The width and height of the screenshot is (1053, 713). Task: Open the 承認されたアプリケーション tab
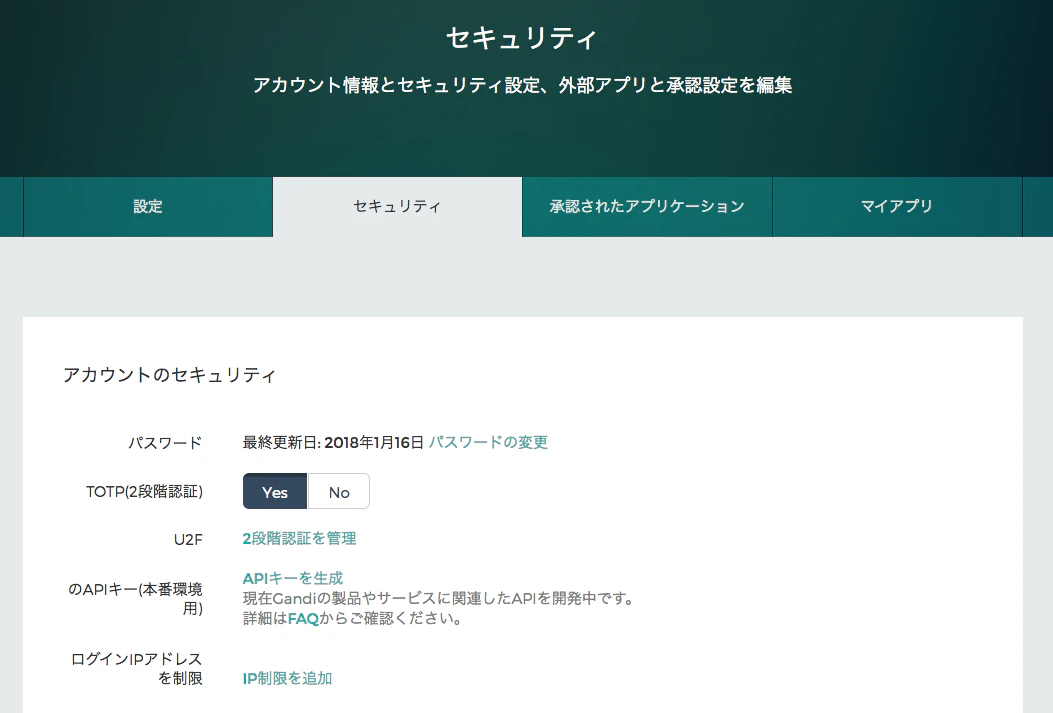pos(646,206)
